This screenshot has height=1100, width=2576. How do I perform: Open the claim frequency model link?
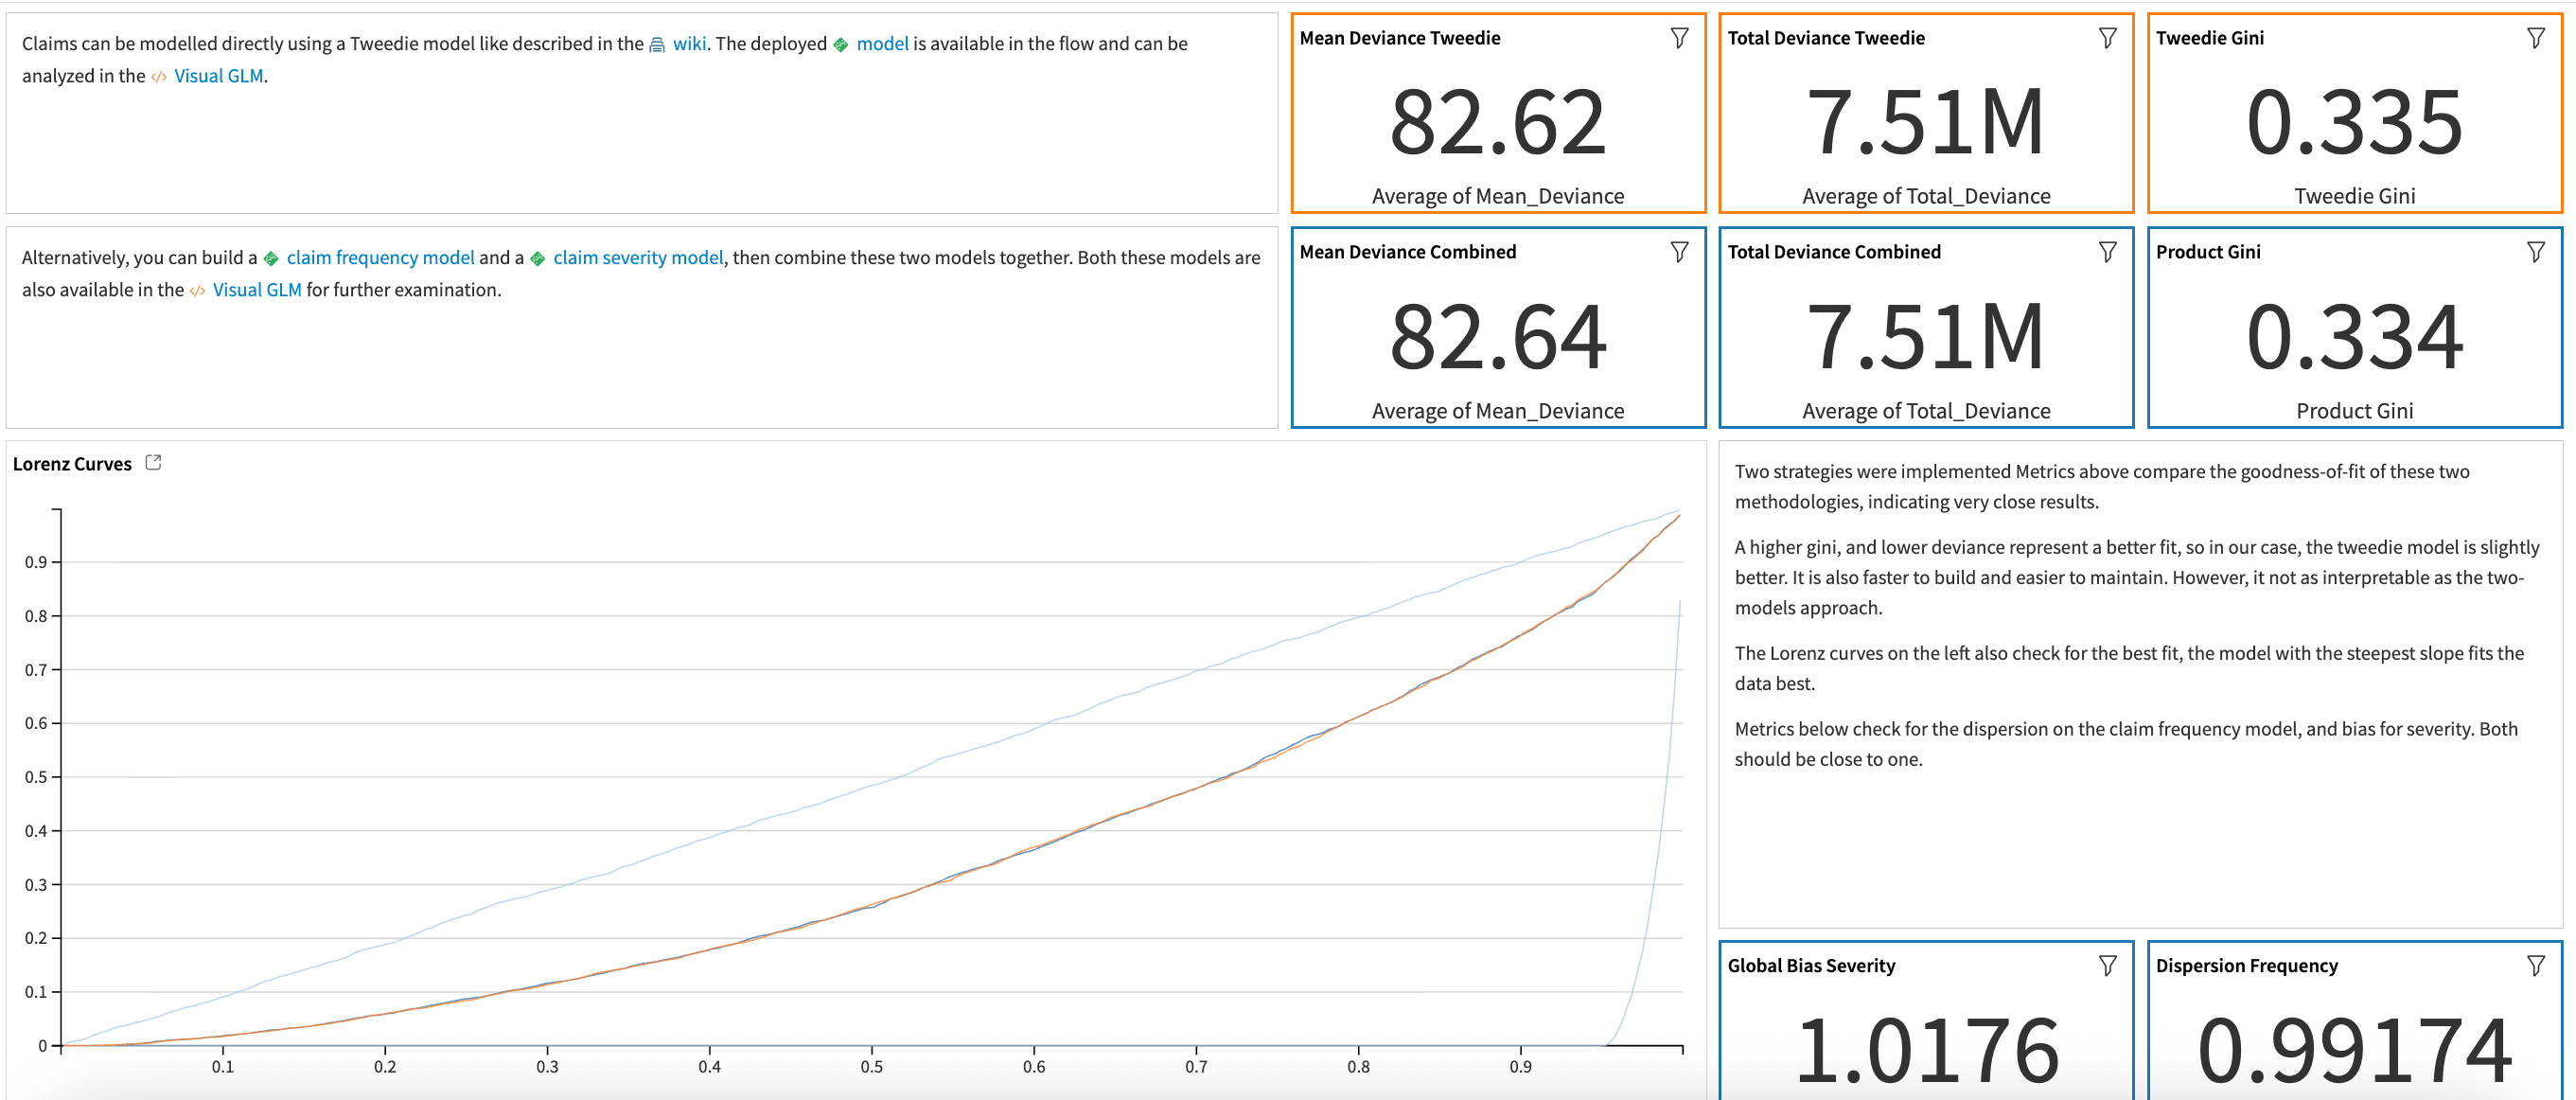pyautogui.click(x=381, y=257)
